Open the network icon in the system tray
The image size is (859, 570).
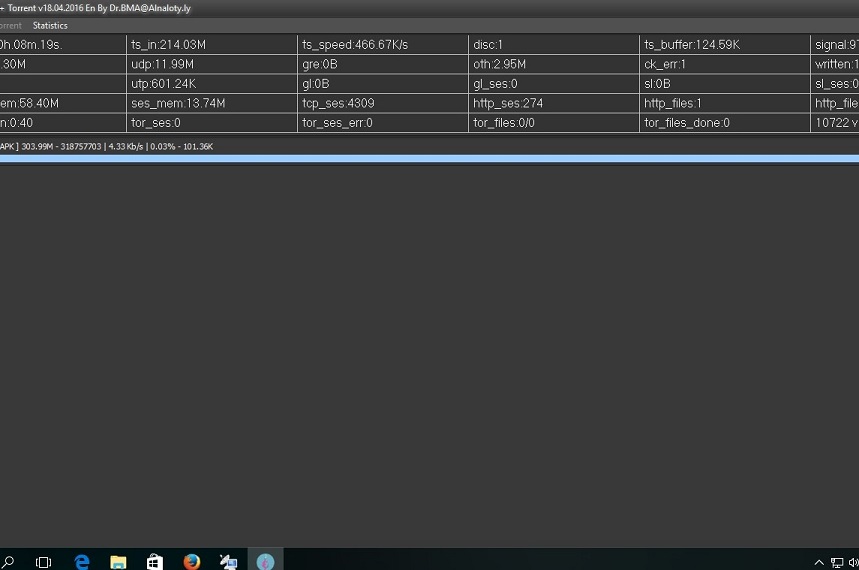tap(837, 562)
